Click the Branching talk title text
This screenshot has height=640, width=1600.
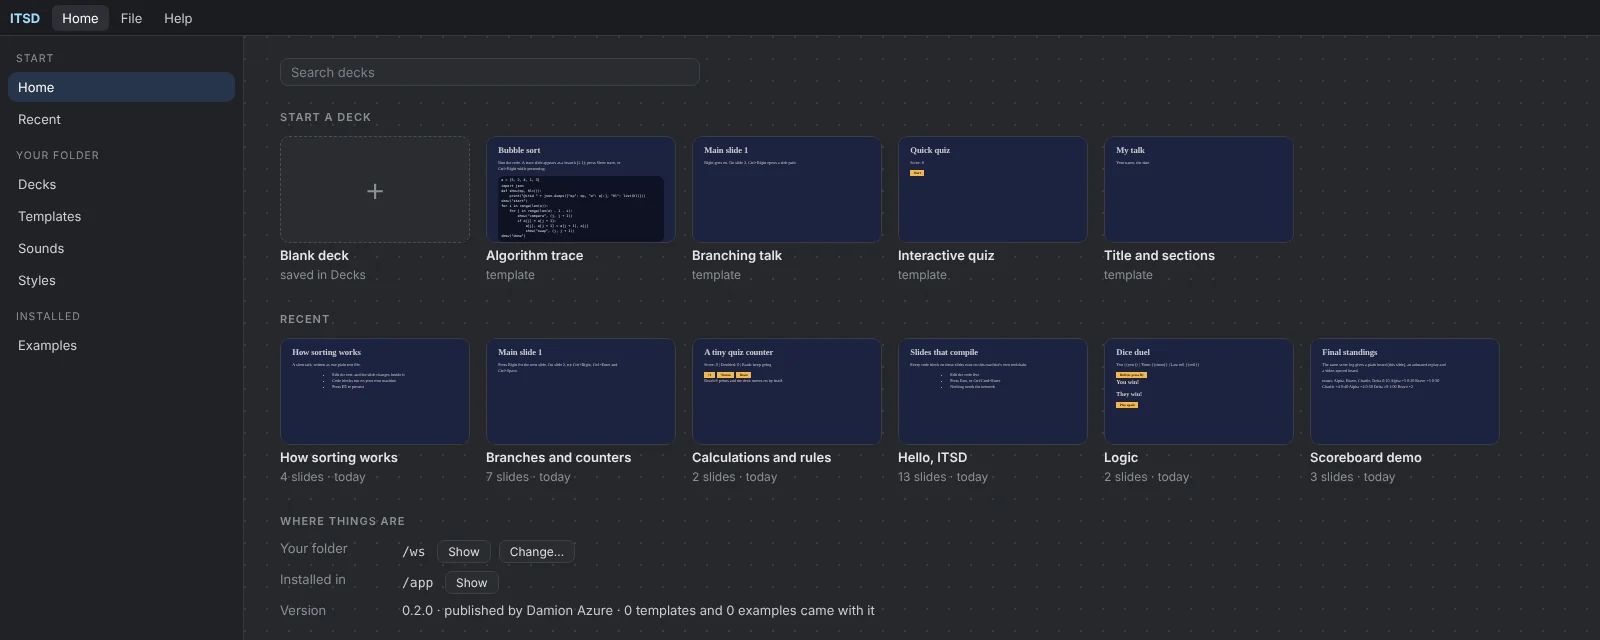point(737,255)
